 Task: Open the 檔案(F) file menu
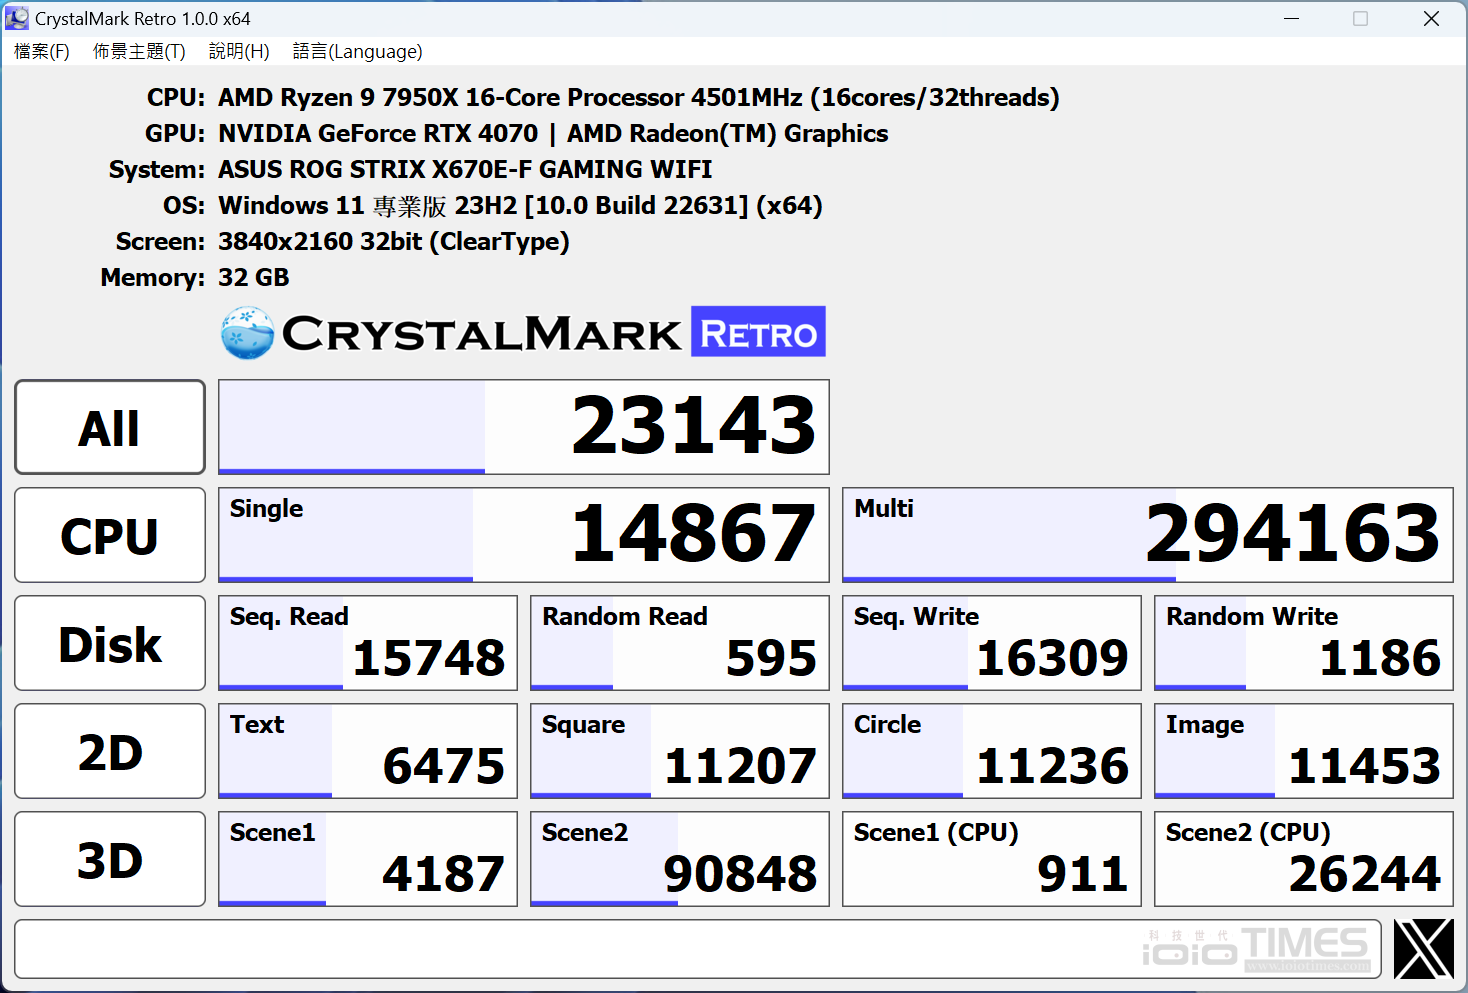[x=42, y=51]
